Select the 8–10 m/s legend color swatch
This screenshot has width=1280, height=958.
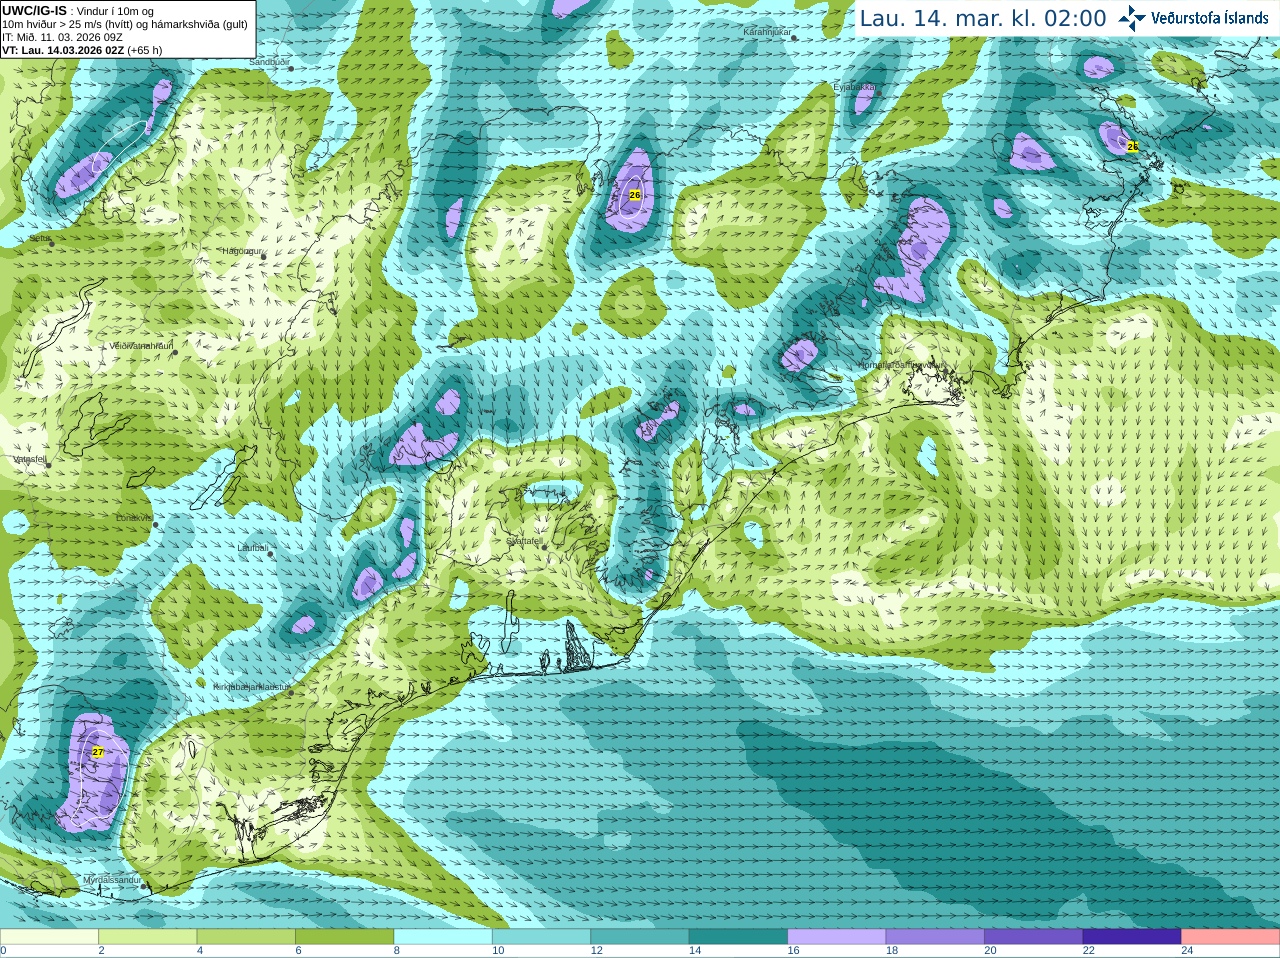(443, 937)
